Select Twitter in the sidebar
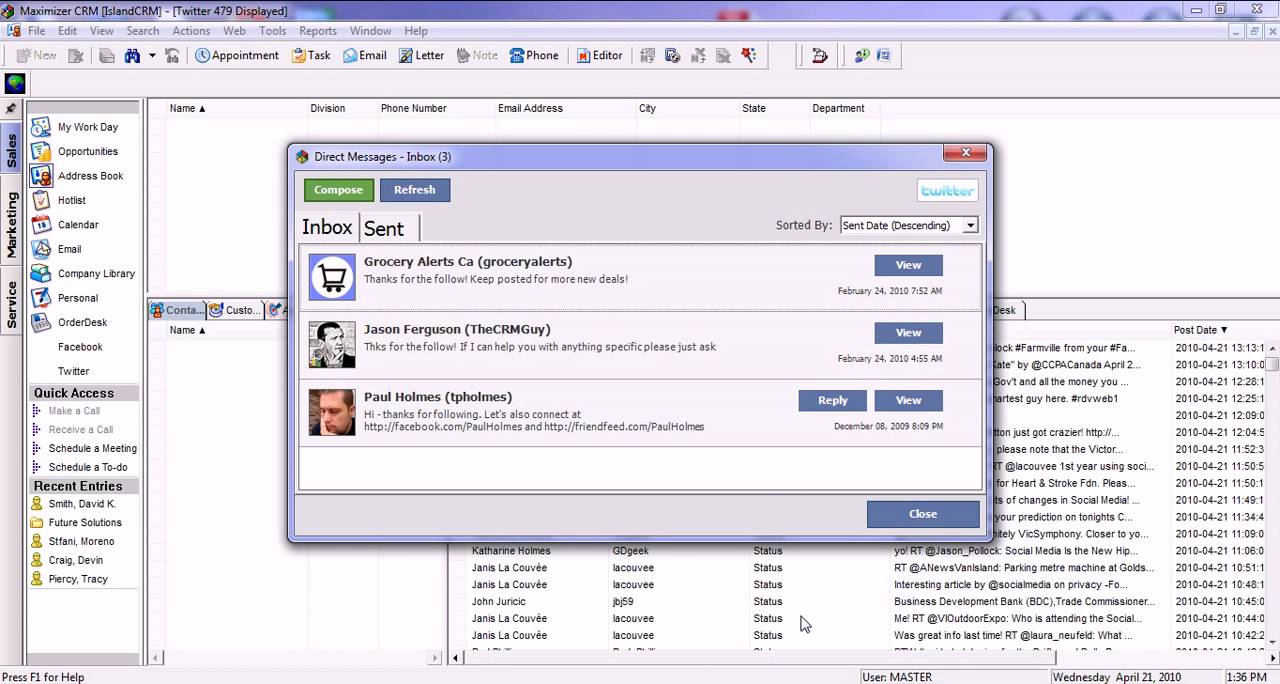This screenshot has height=684, width=1280. point(73,371)
